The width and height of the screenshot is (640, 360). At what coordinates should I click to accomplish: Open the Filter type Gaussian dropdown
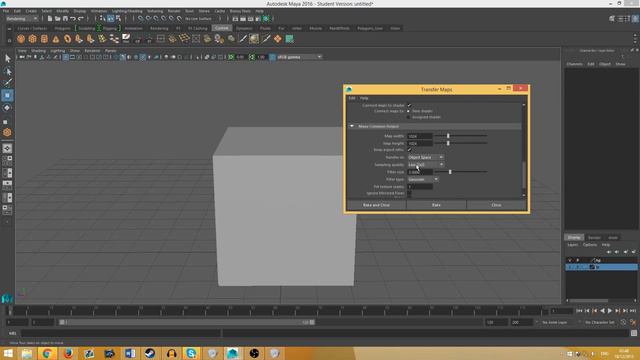(x=423, y=179)
